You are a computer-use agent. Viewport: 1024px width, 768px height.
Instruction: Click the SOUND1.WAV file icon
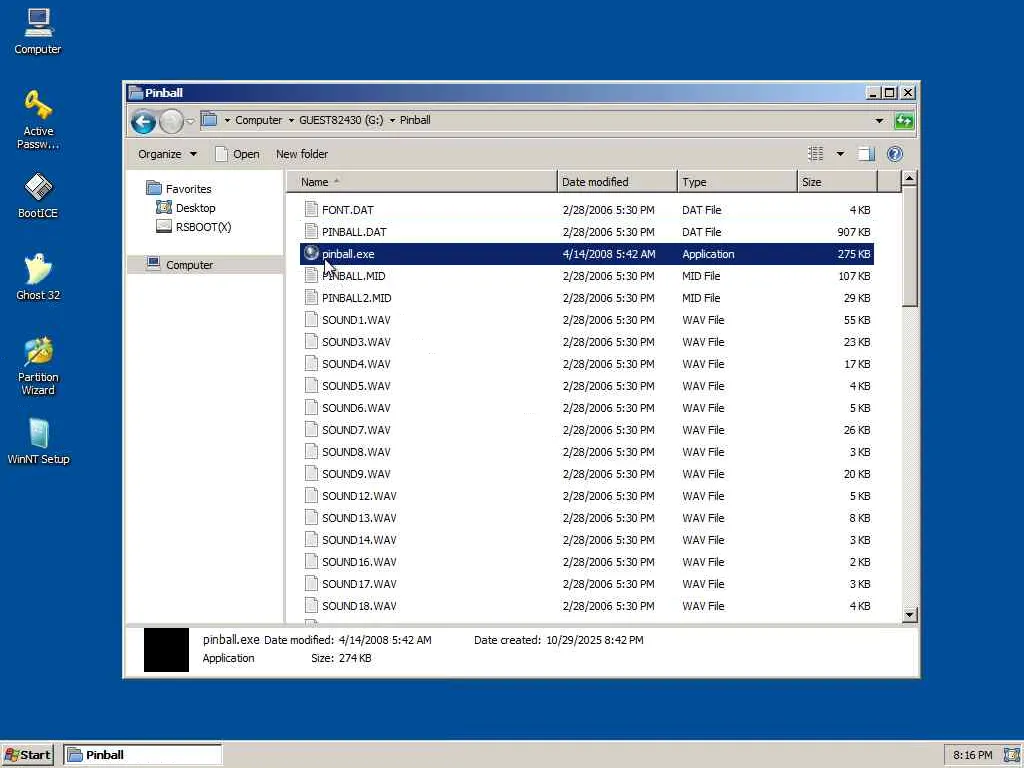tap(312, 320)
